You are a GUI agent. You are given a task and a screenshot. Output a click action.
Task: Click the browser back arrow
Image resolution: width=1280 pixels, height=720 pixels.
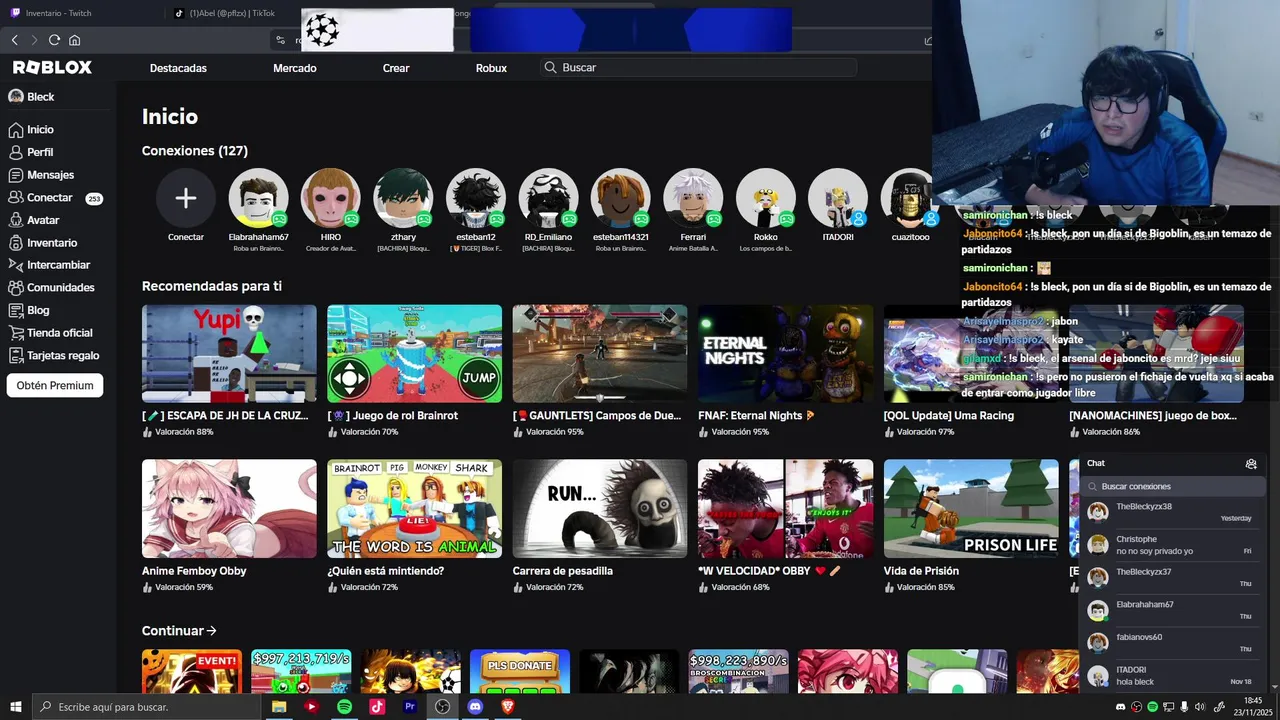pos(14,40)
